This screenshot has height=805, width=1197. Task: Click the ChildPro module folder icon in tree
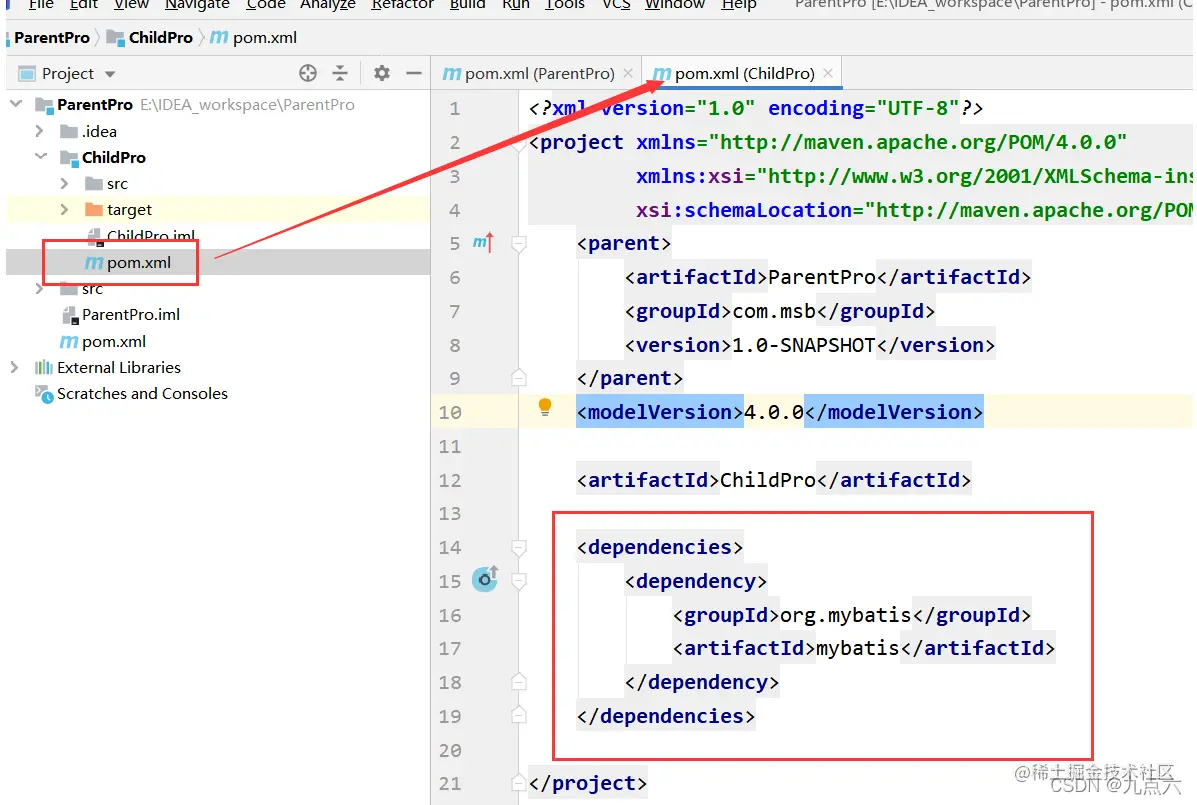(x=69, y=158)
